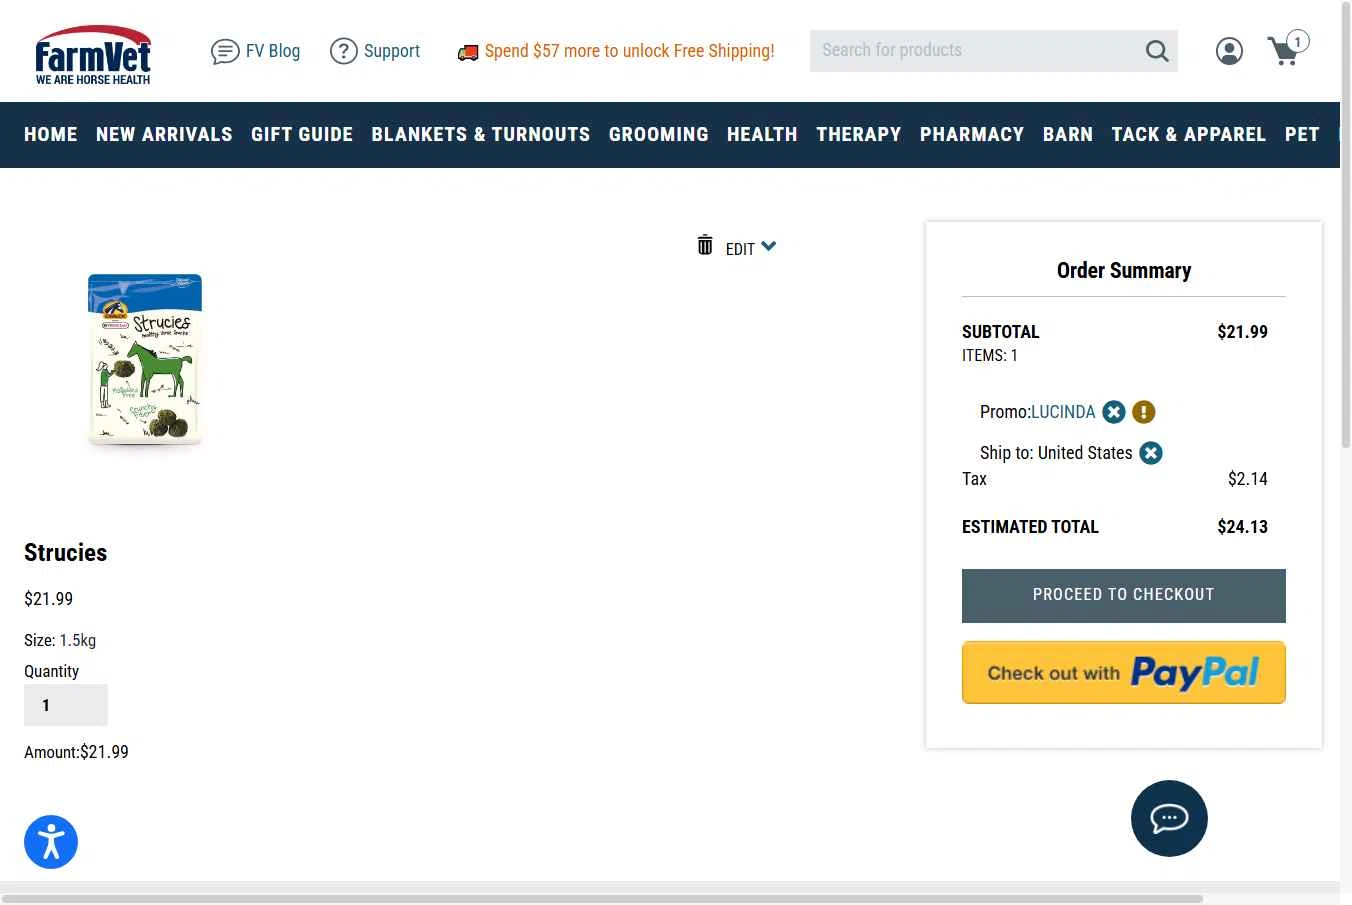Click the Support question mark icon
The height and width of the screenshot is (905, 1352).
(344, 51)
